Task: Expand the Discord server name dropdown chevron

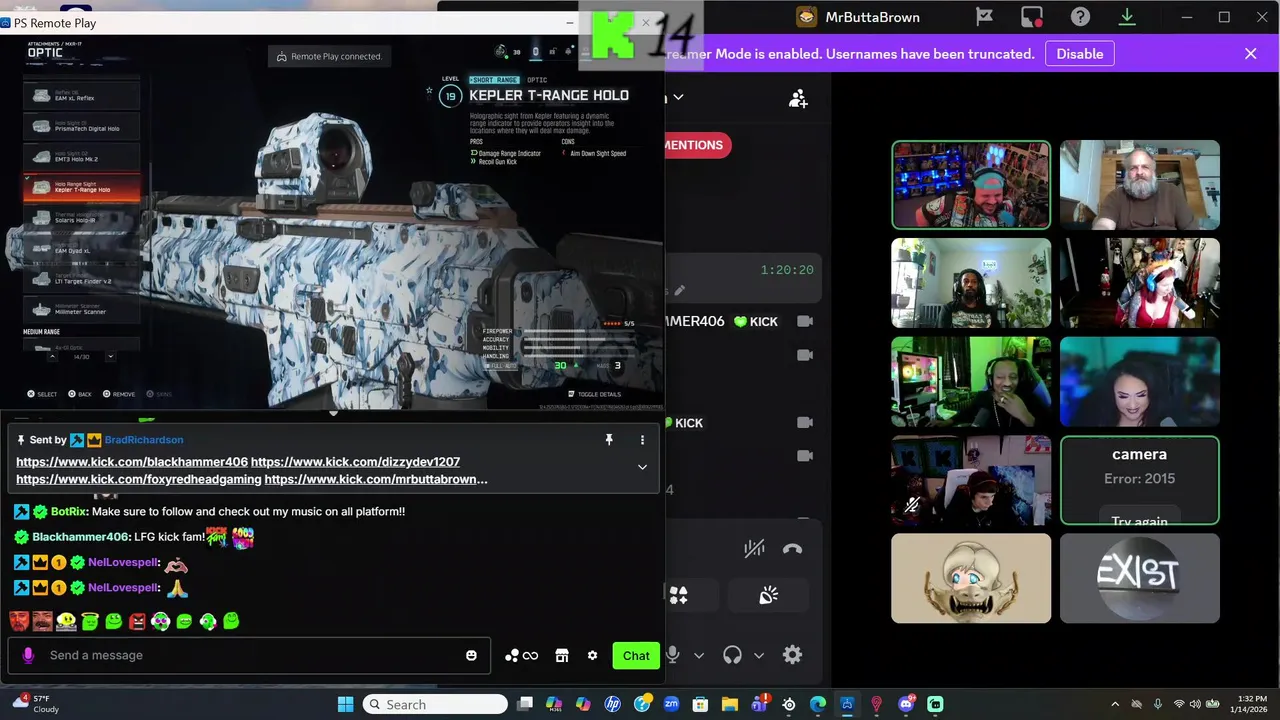Action: [678, 97]
